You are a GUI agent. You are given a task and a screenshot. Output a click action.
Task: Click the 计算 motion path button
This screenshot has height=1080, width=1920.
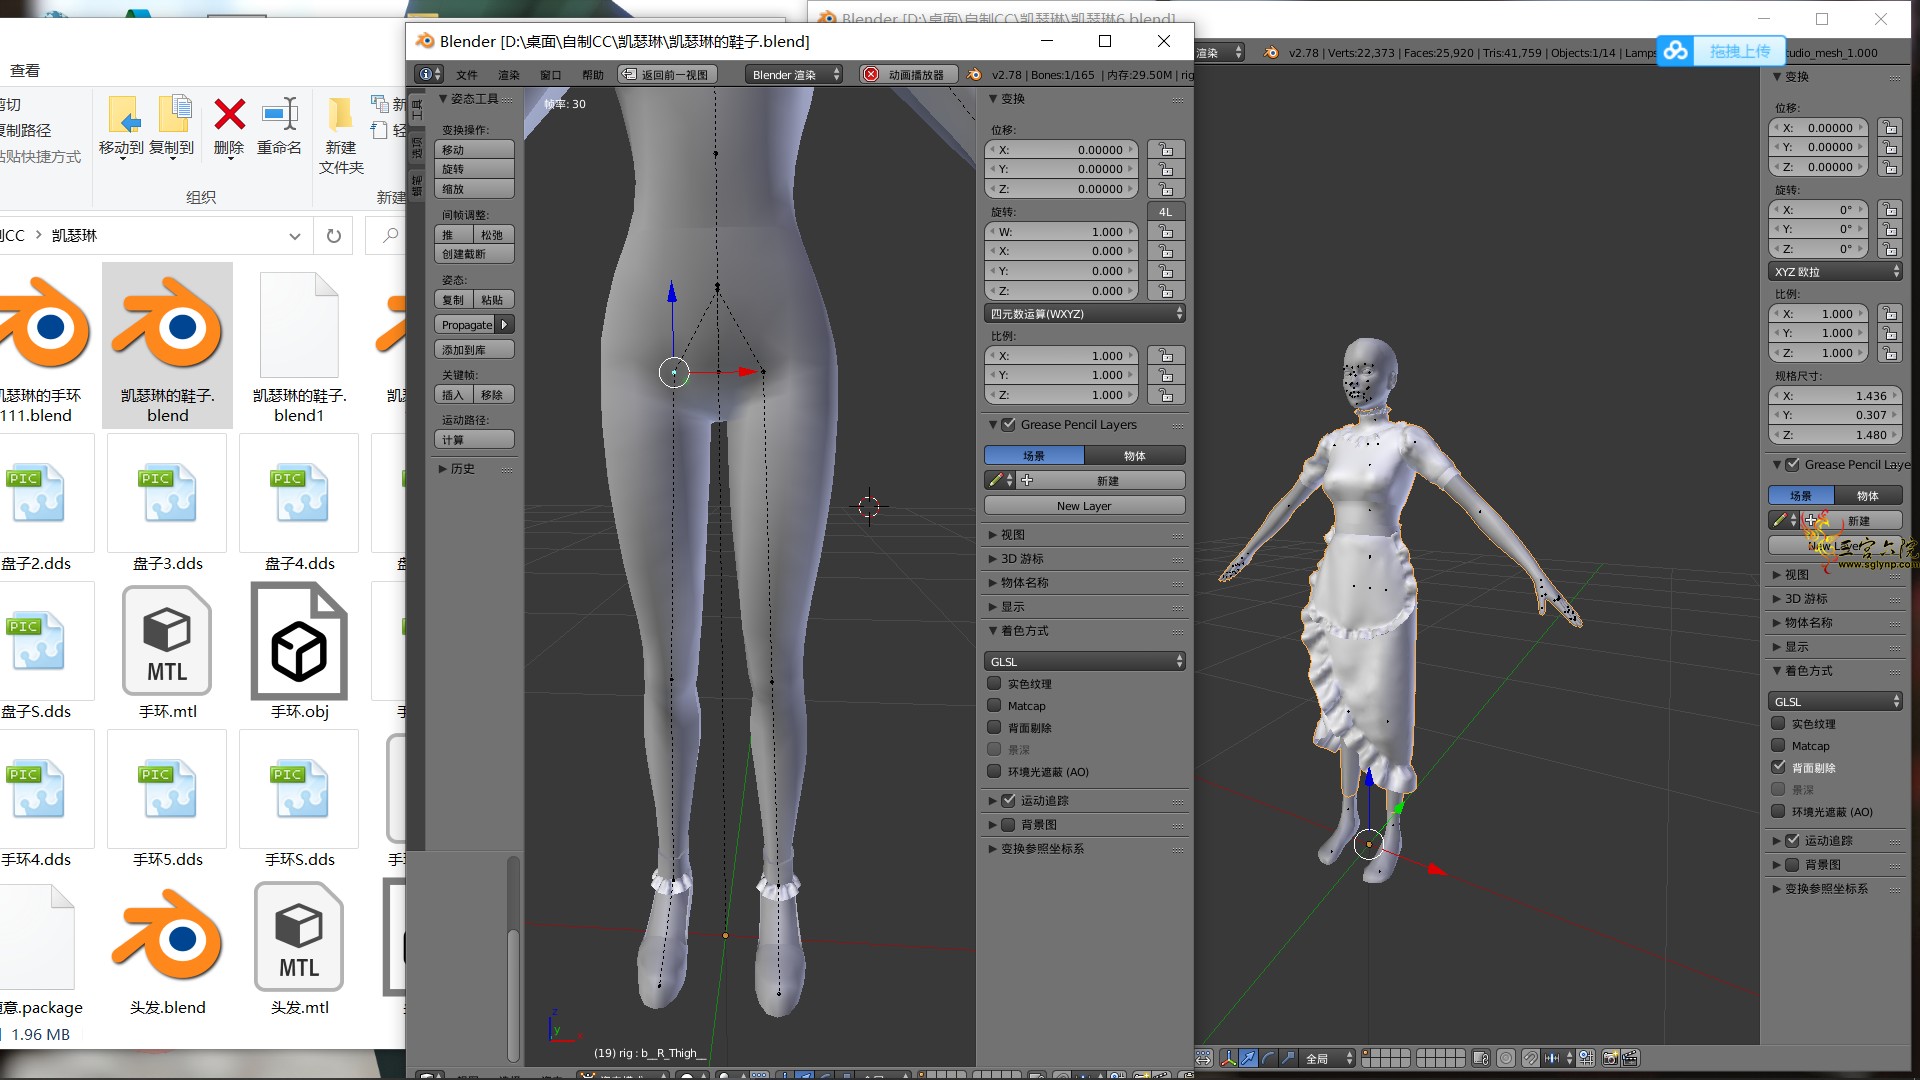point(474,439)
